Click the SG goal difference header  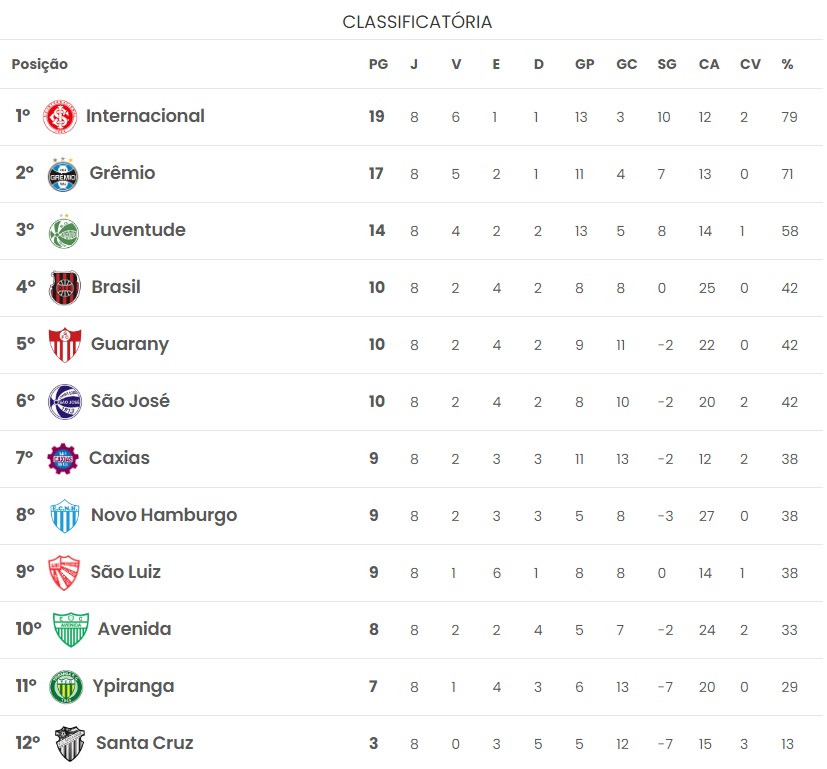(x=667, y=64)
